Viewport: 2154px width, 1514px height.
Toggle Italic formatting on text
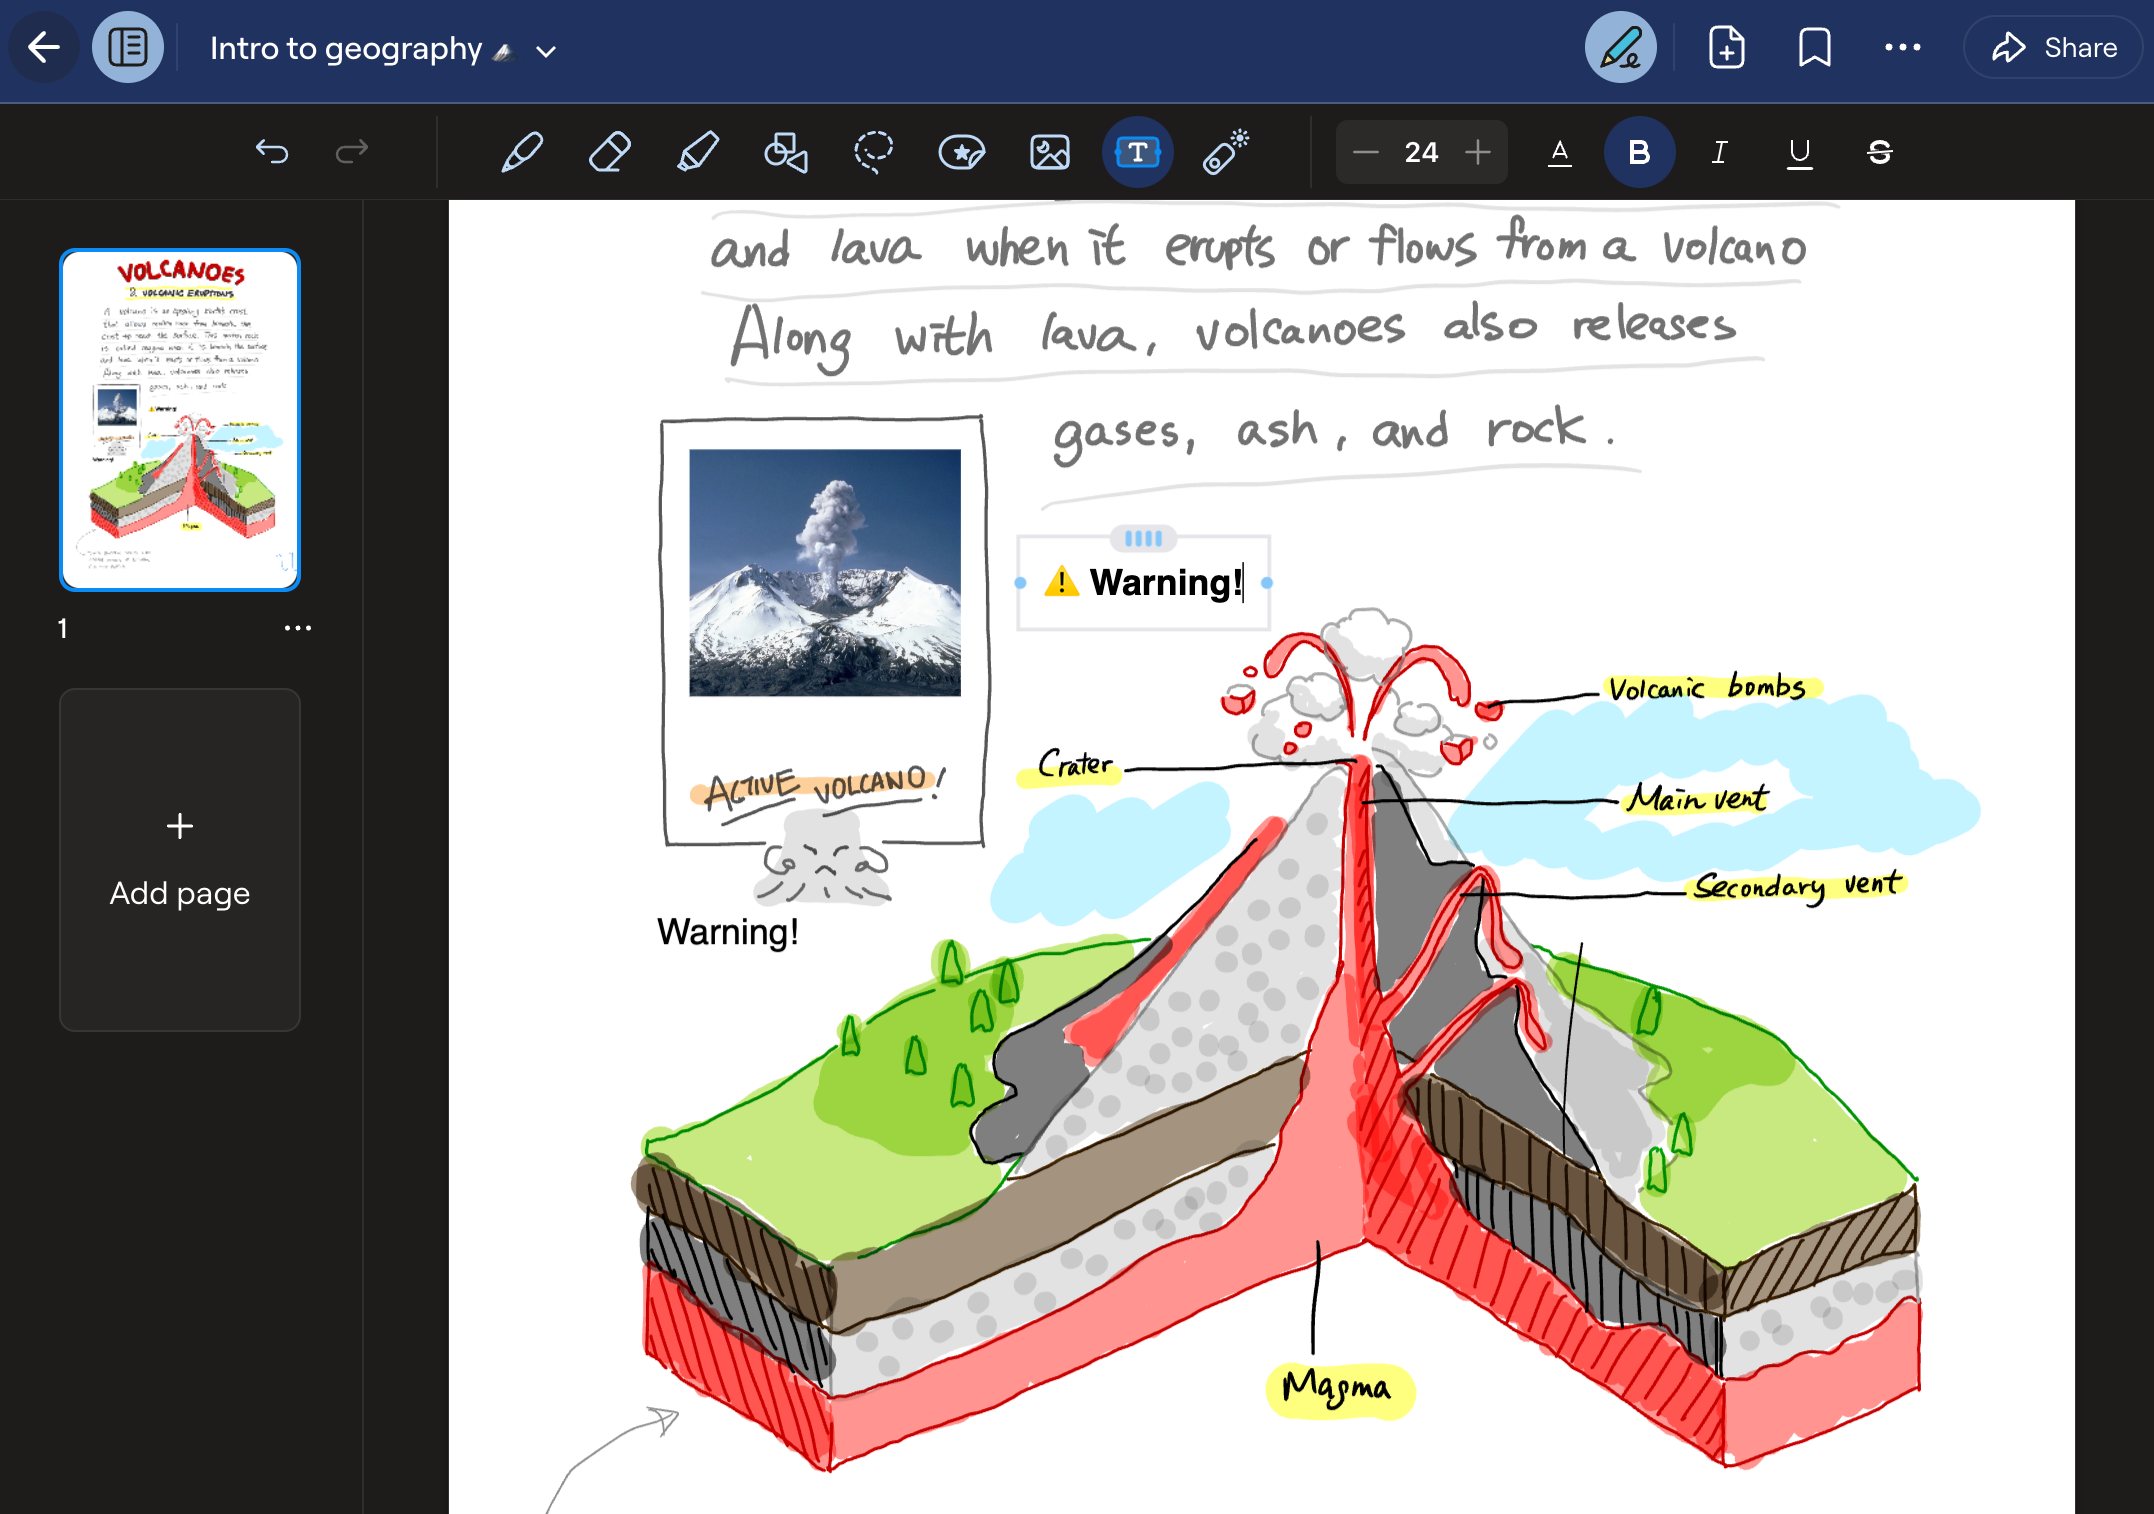[x=1718, y=154]
